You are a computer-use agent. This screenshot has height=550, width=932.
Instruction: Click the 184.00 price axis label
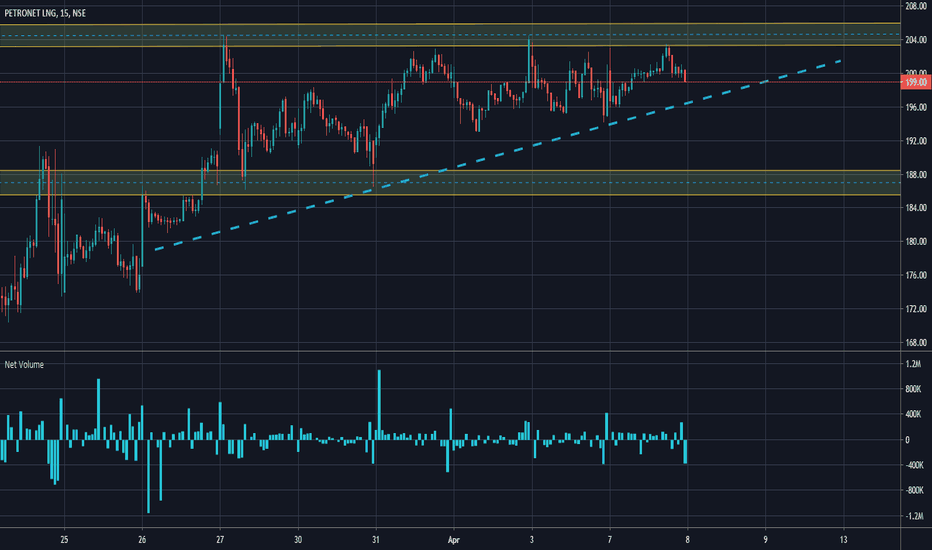tap(916, 208)
